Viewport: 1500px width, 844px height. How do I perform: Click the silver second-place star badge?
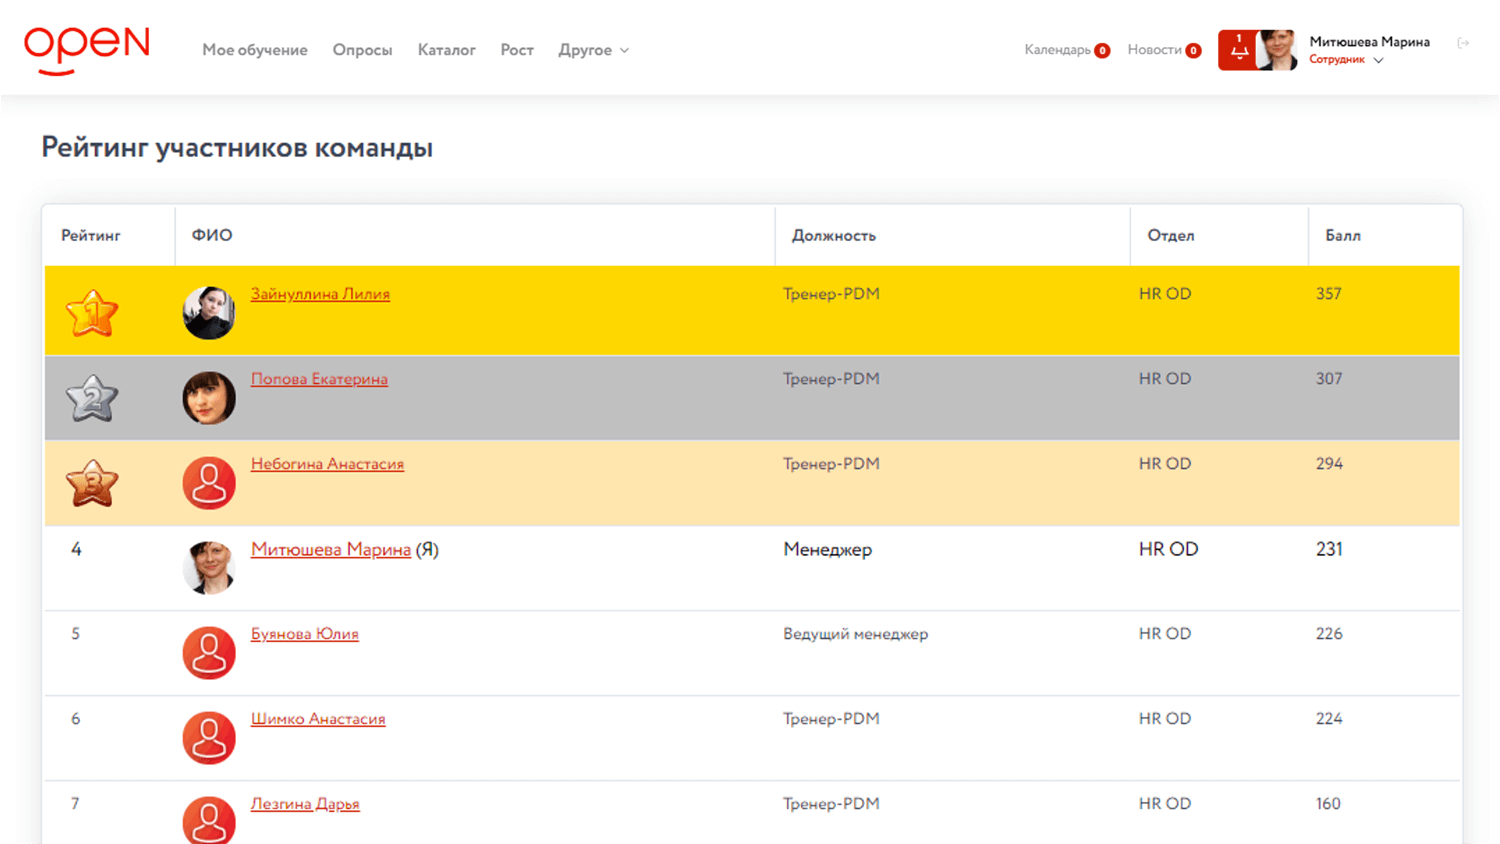pyautogui.click(x=92, y=398)
